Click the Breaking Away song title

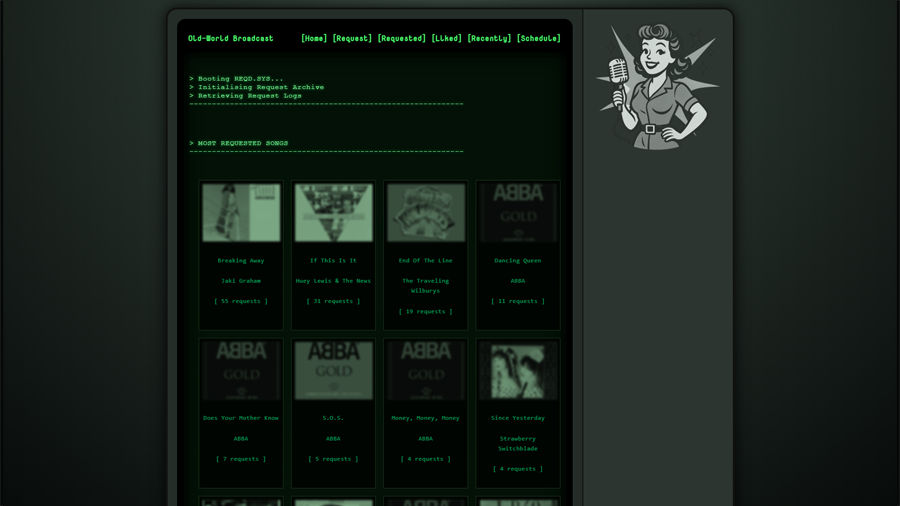pos(241,260)
